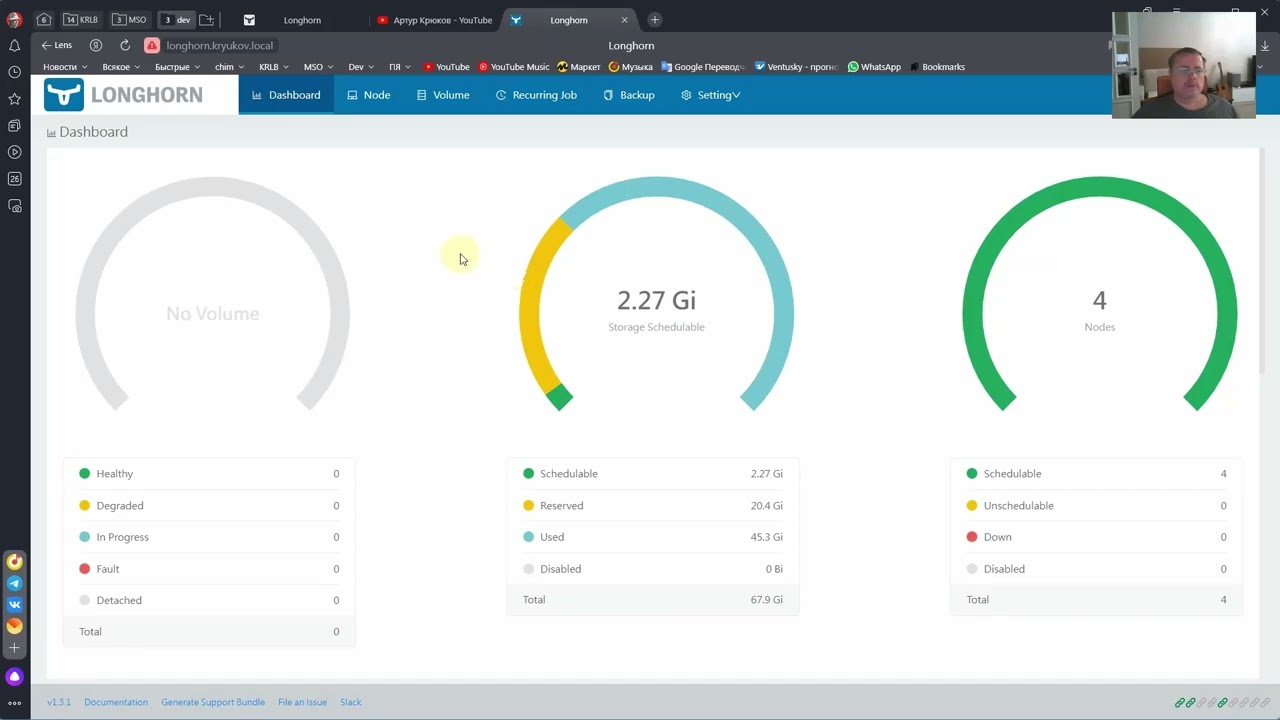Switch to the Артур Крюков YouTube tab
Screen dimensions: 1280x720
(x=436, y=20)
